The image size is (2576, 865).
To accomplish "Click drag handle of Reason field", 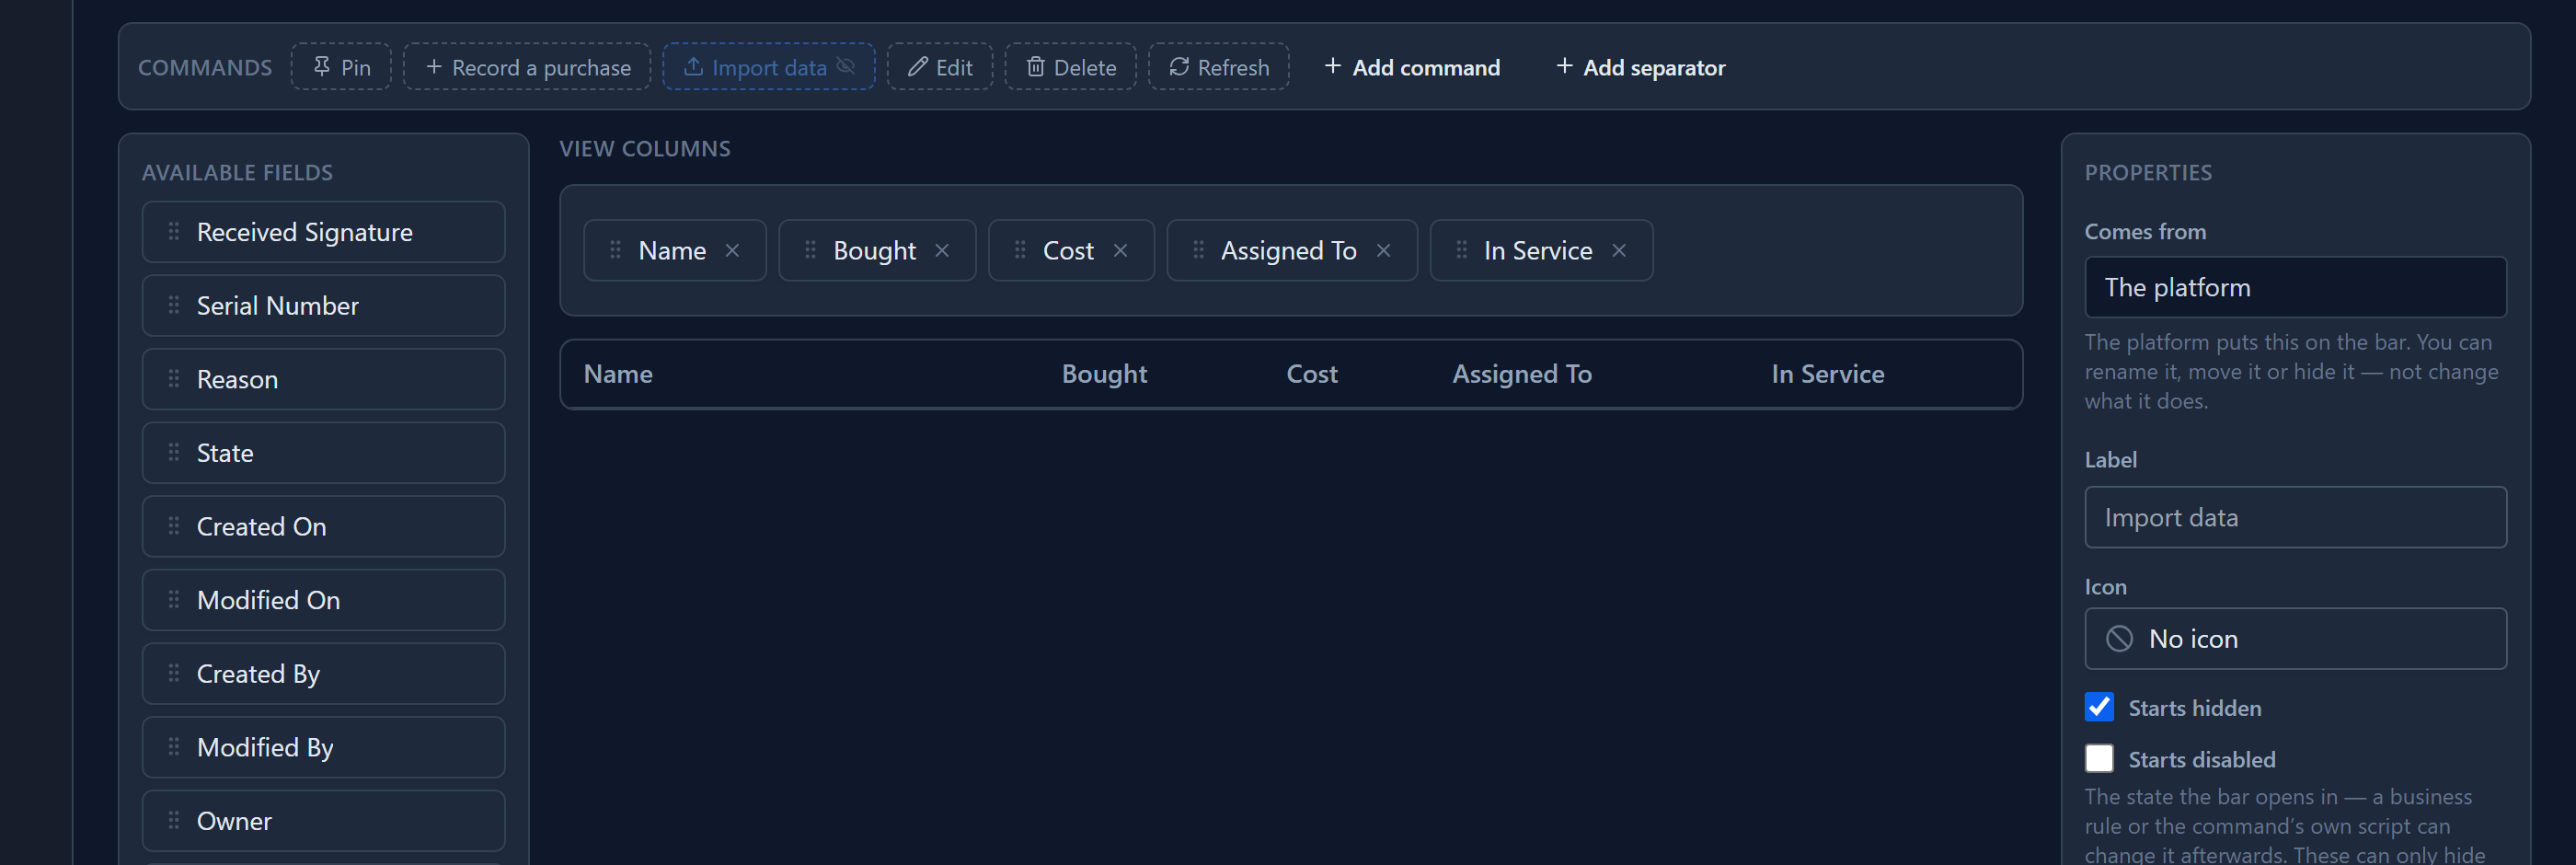I will (174, 379).
